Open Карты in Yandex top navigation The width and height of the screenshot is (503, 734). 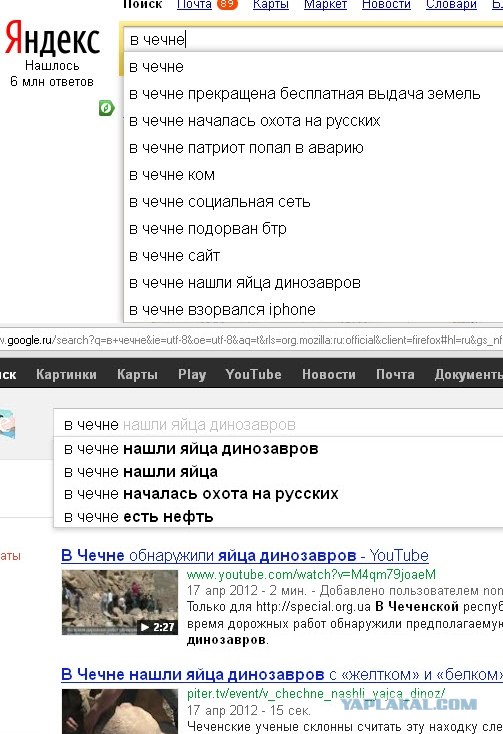point(270,5)
